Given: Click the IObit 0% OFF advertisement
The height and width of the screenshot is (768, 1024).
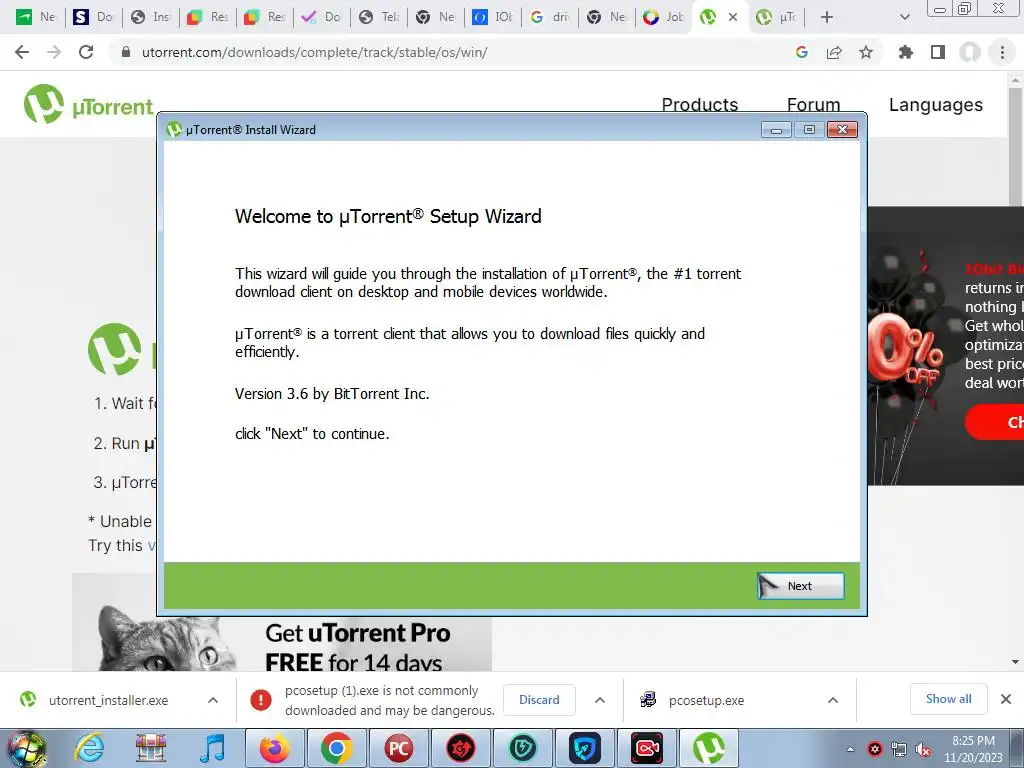Looking at the screenshot, I should pyautogui.click(x=945, y=345).
